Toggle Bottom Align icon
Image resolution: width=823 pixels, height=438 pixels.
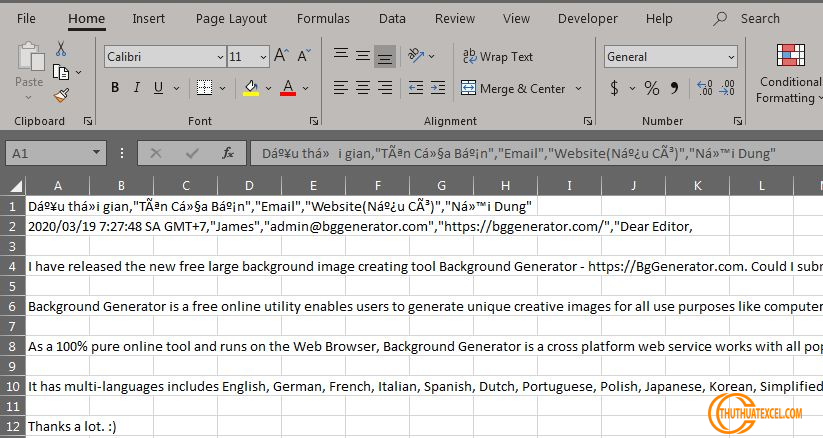pyautogui.click(x=385, y=56)
